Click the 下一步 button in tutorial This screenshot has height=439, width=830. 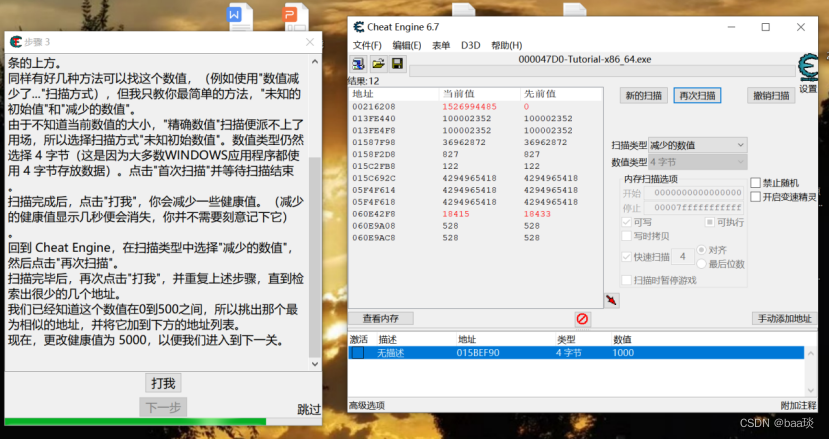pyautogui.click(x=163, y=408)
